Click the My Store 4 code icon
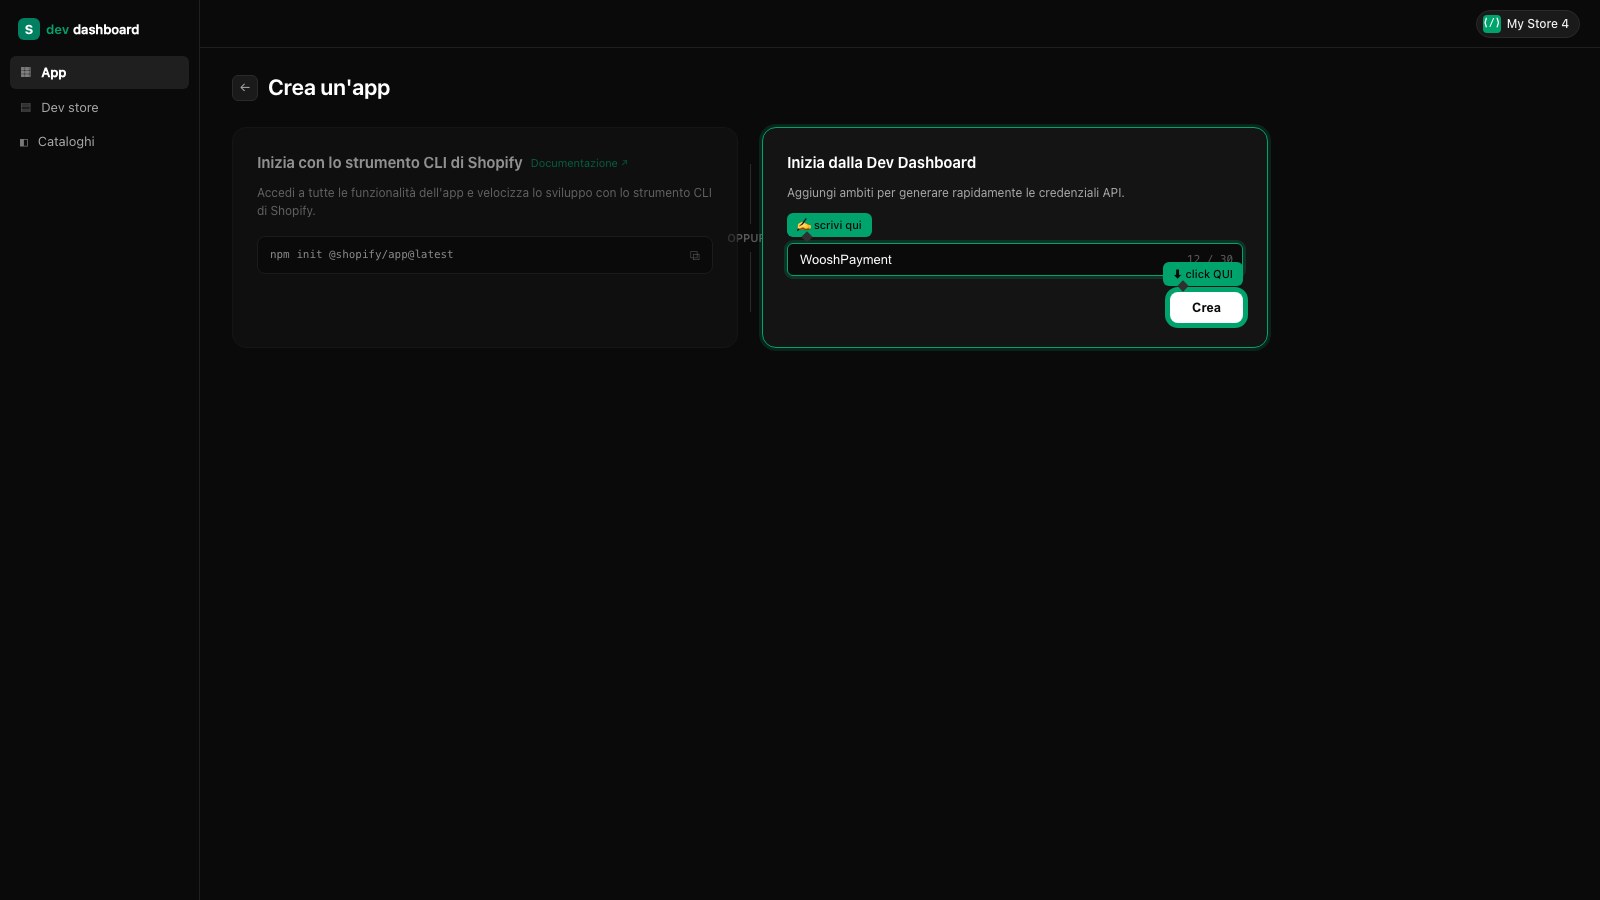Viewport: 1600px width, 900px height. (x=1492, y=24)
